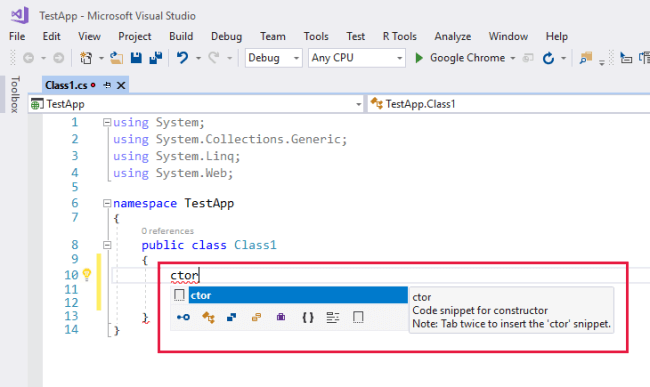Collapse the namespace TestApp block
650x387 pixels.
pos(107,203)
